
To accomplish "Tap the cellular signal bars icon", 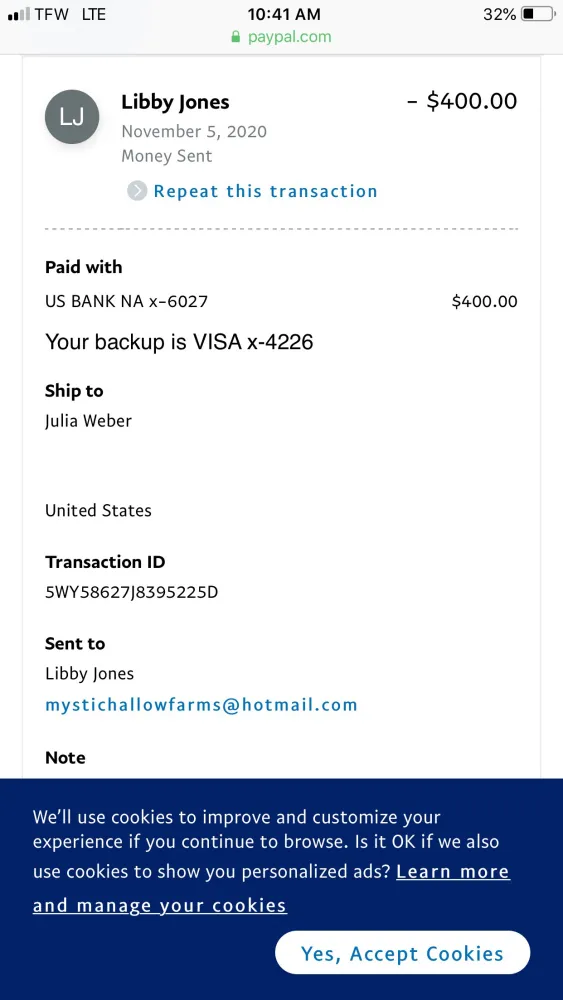I will [x=18, y=14].
